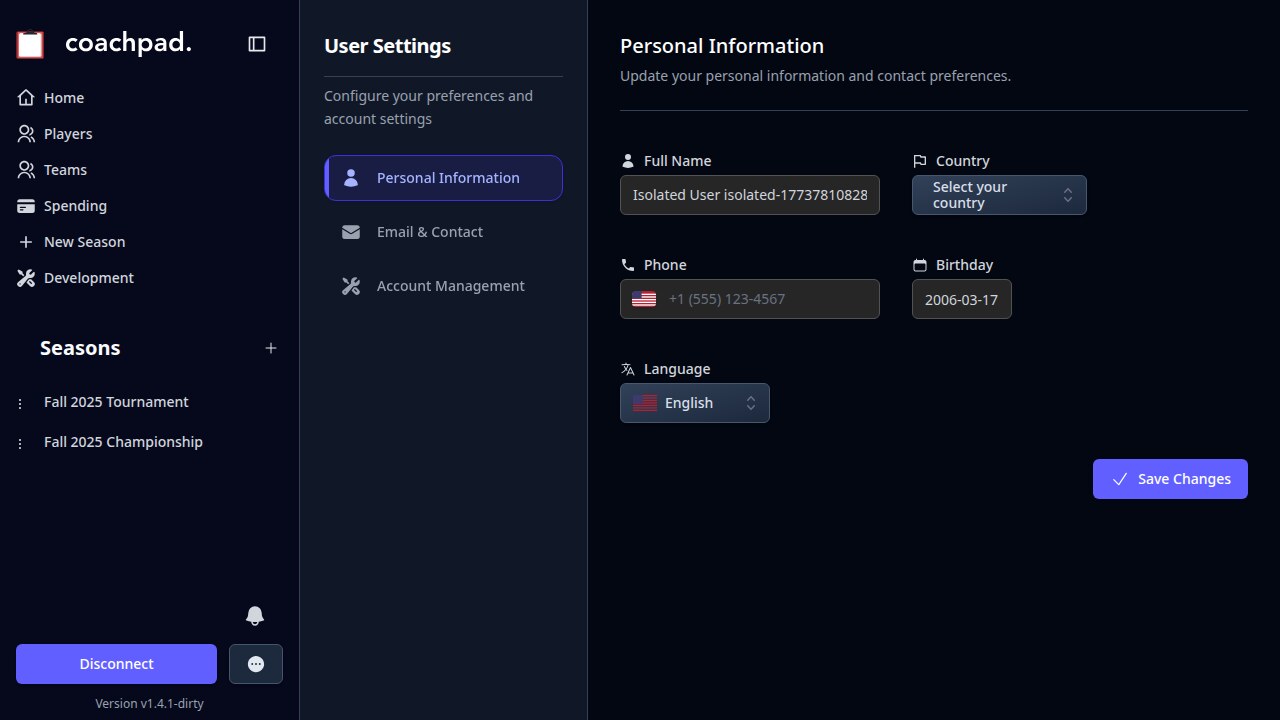Collapse the sidebar with the panel icon

[257, 44]
